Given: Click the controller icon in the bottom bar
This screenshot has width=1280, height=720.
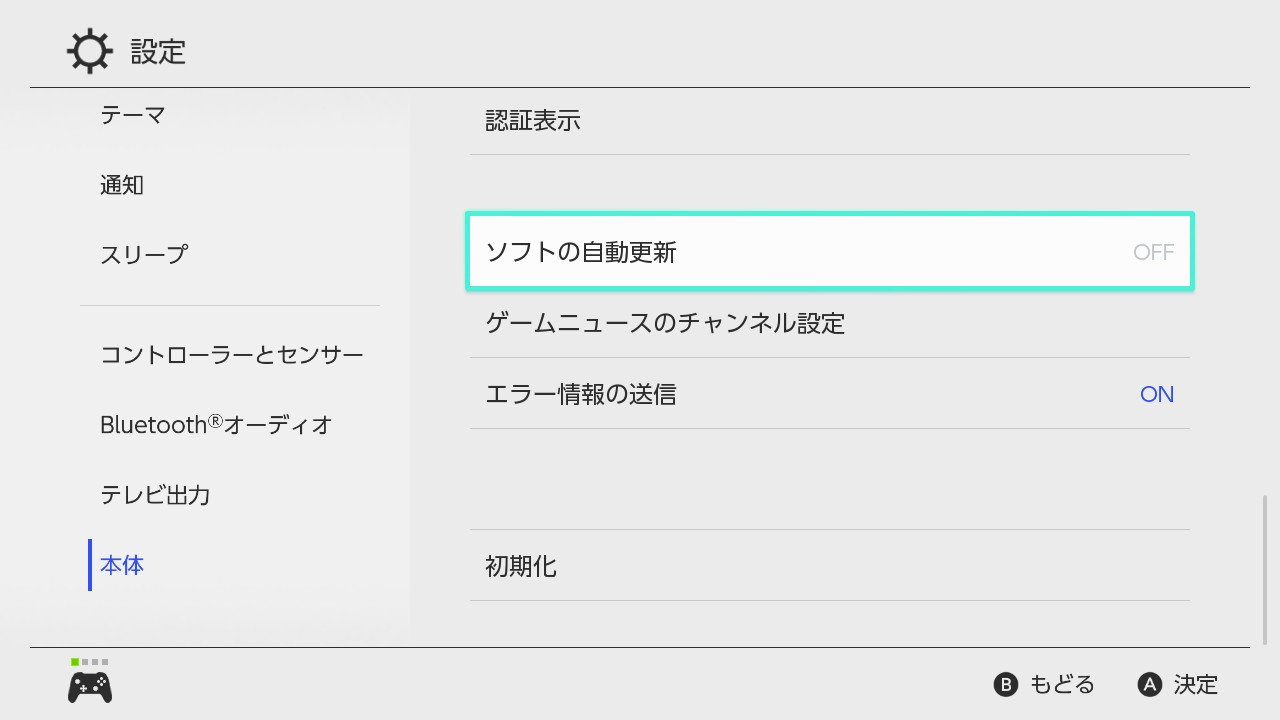Looking at the screenshot, I should tap(88, 687).
